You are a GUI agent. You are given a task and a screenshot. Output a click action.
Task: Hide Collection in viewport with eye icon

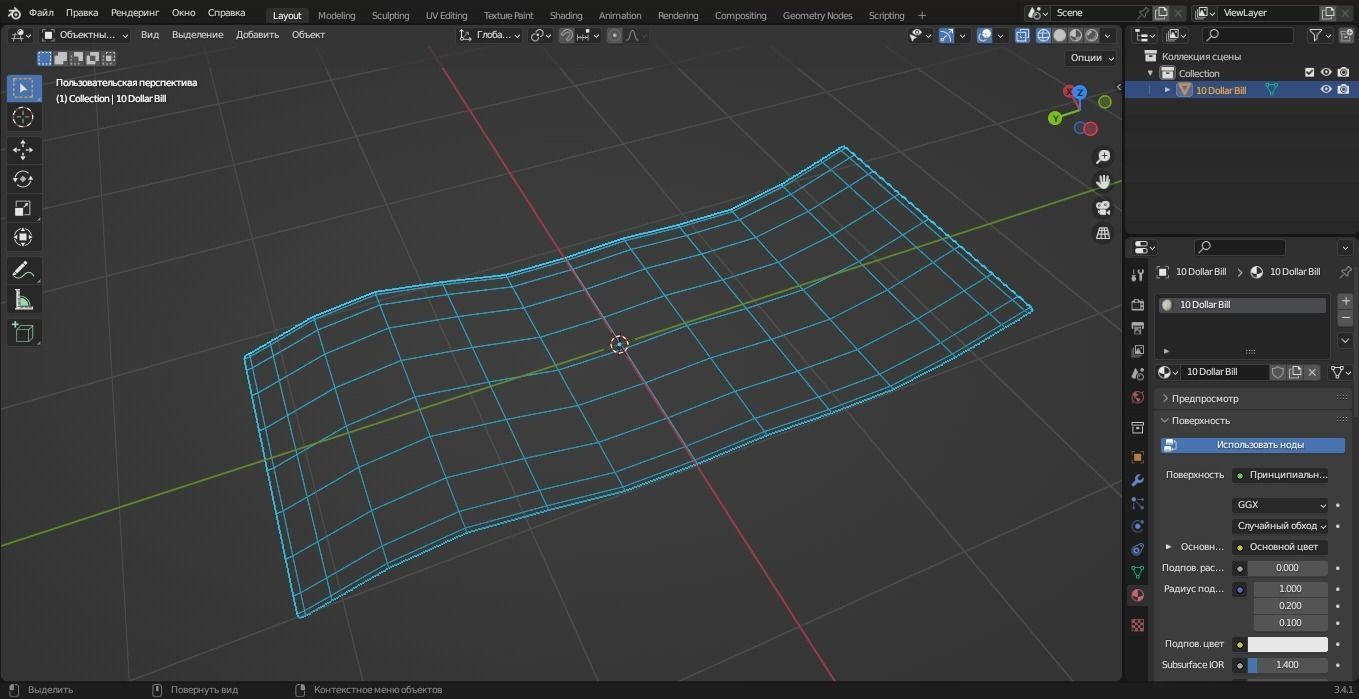point(1326,73)
